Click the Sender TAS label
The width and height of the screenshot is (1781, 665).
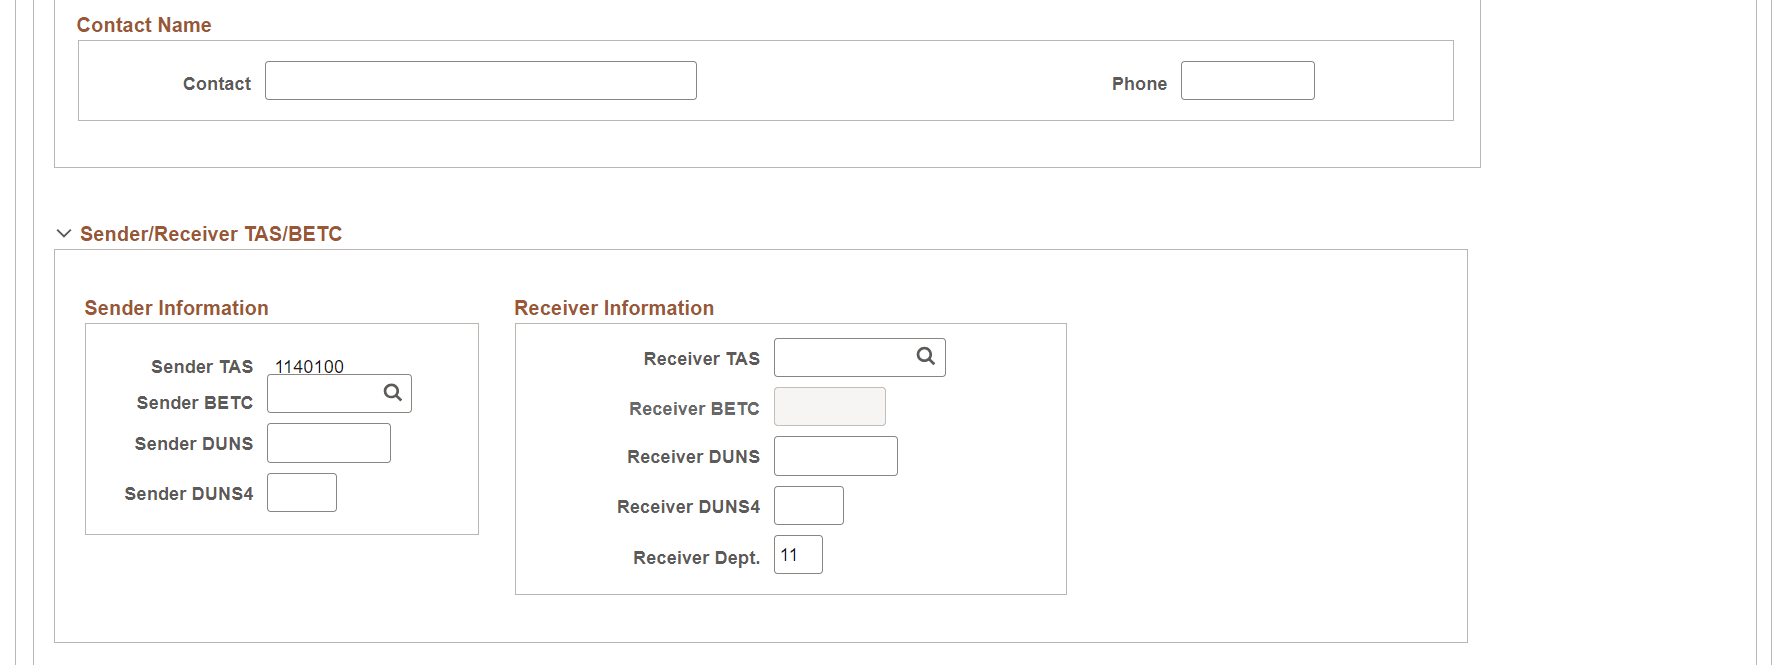[202, 367]
